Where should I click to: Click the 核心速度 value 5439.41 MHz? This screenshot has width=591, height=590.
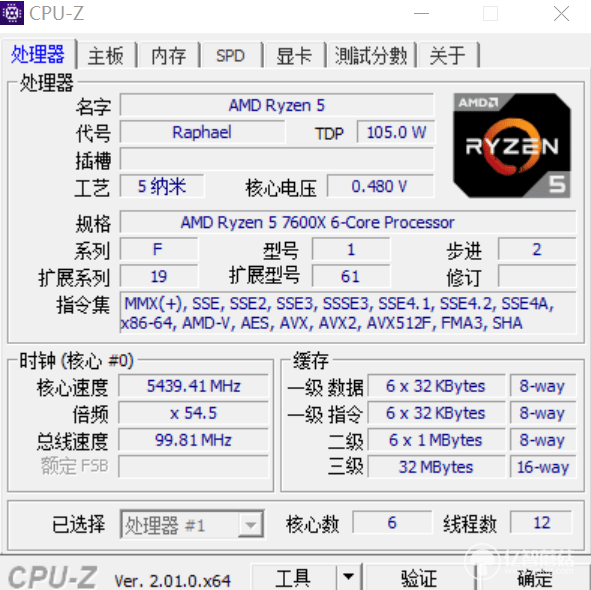pyautogui.click(x=193, y=386)
